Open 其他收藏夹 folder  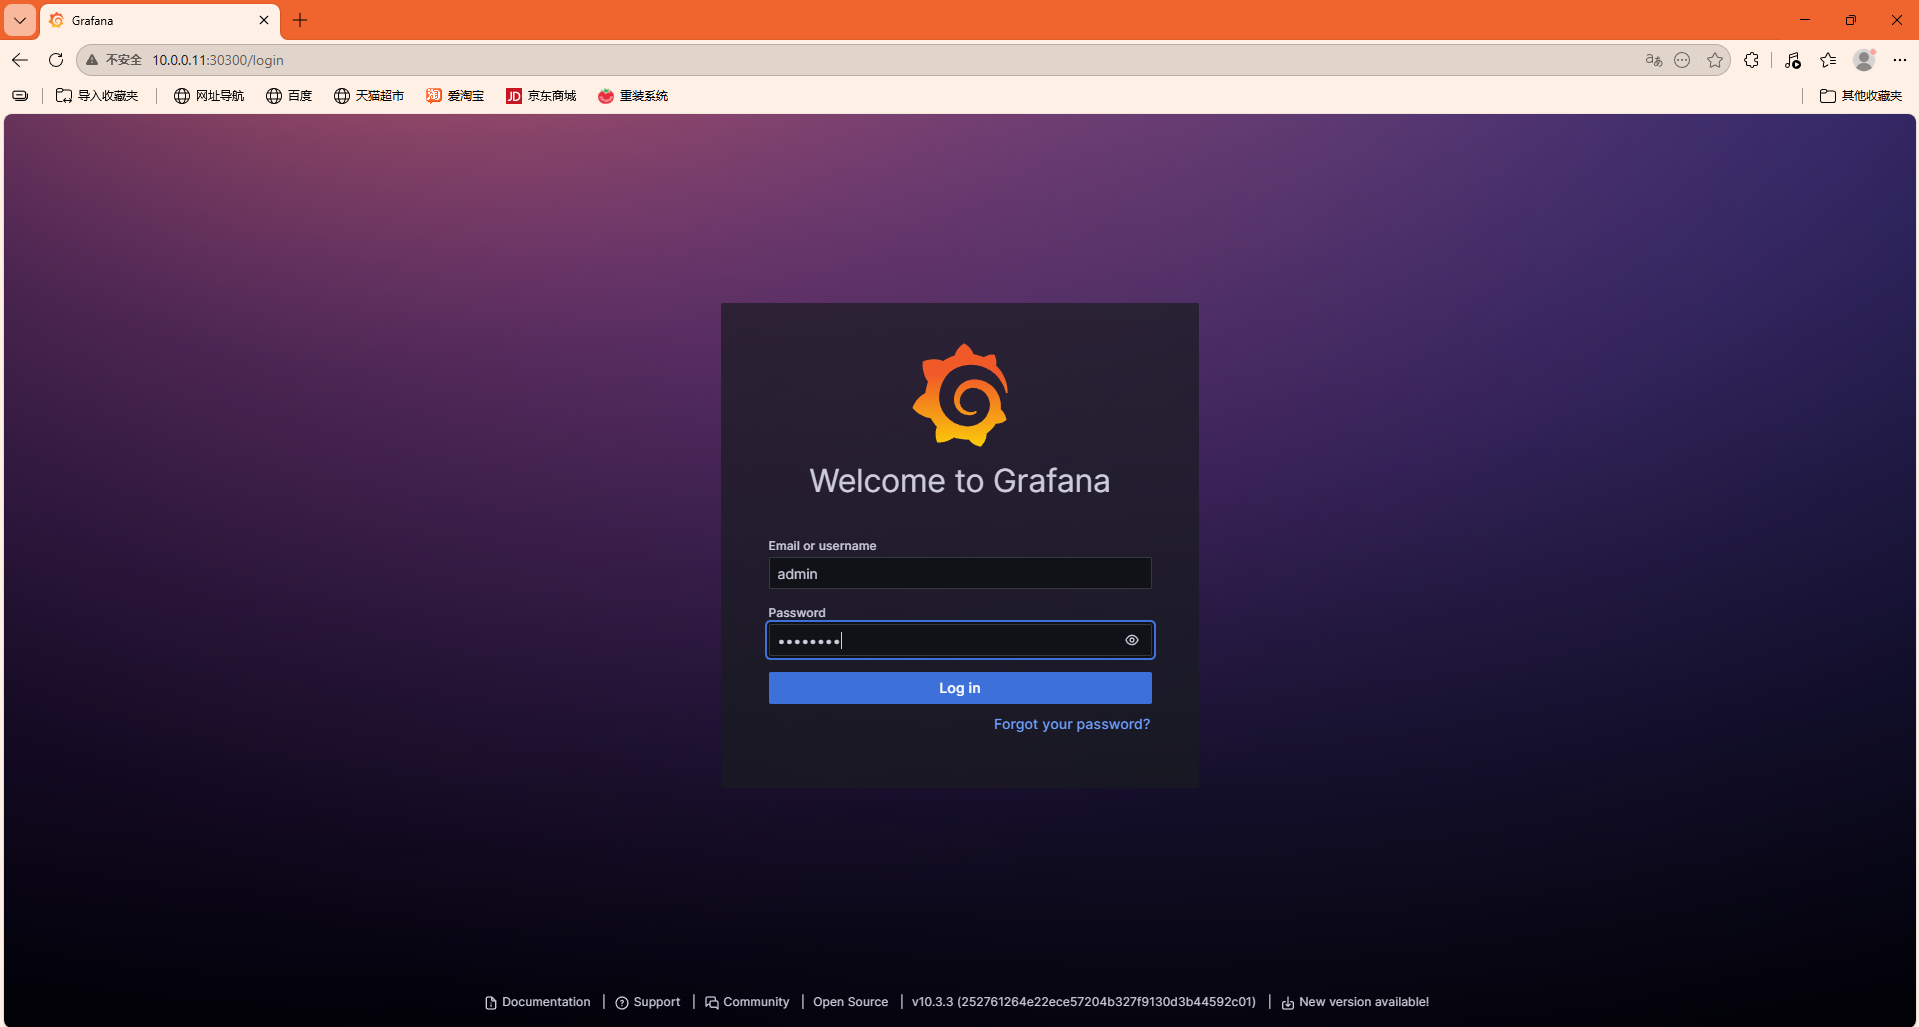[1861, 96]
